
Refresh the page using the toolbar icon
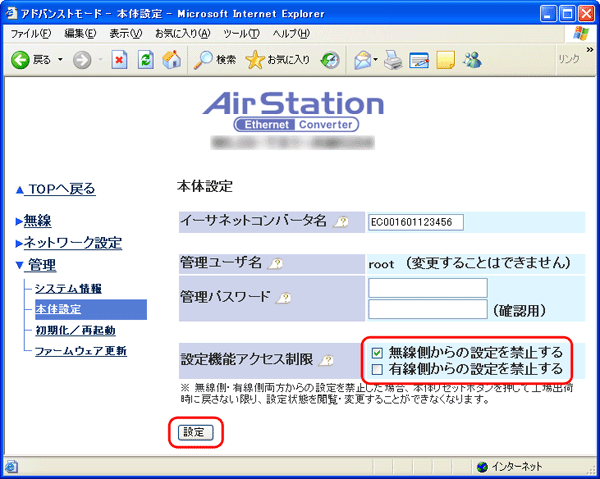click(x=145, y=60)
